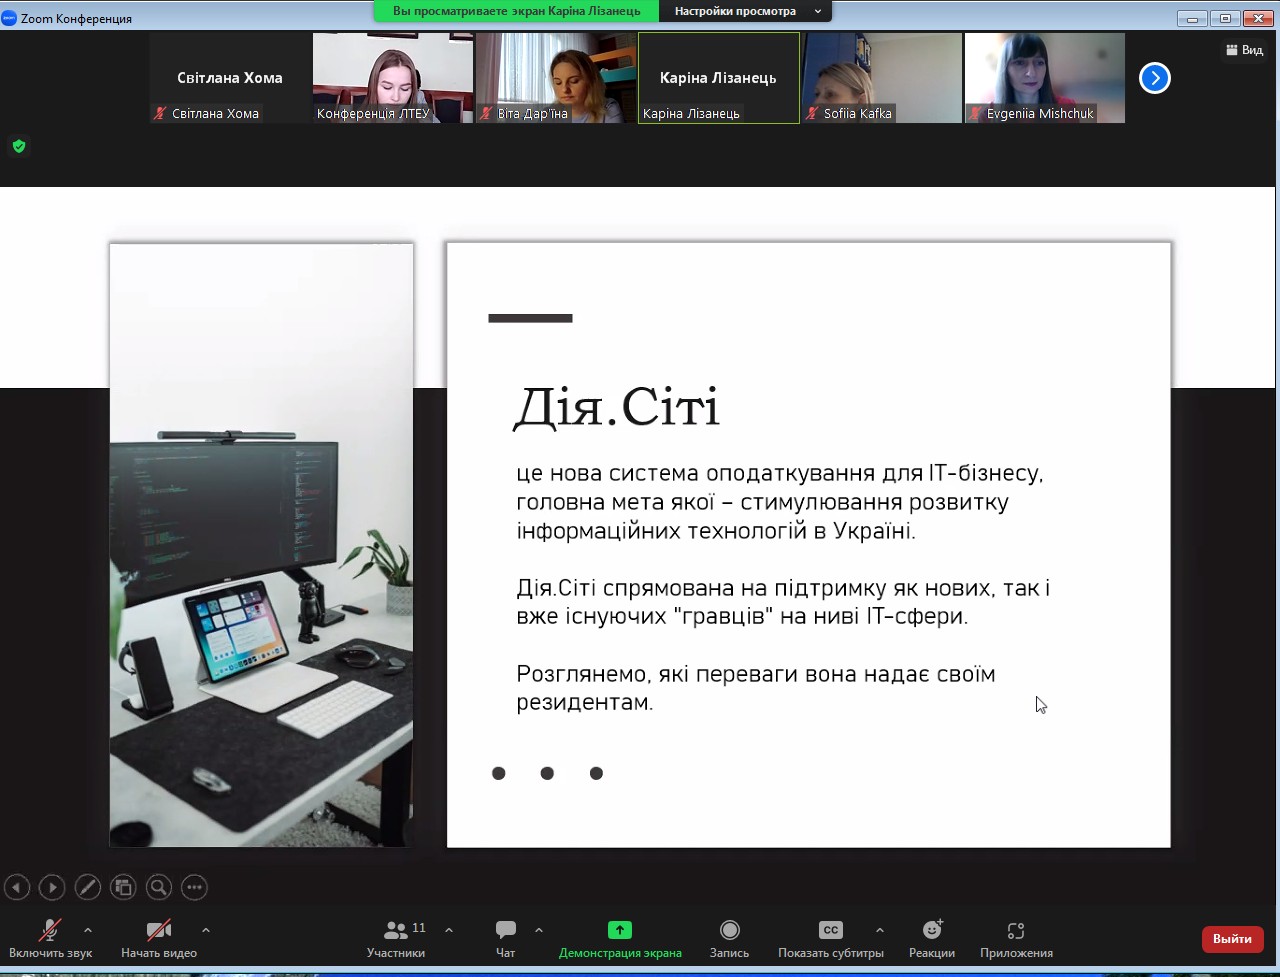Image resolution: width=1280 pixels, height=977 pixels.
Task: Select Sofiia Kafka's video thumbnail
Action: click(x=882, y=78)
